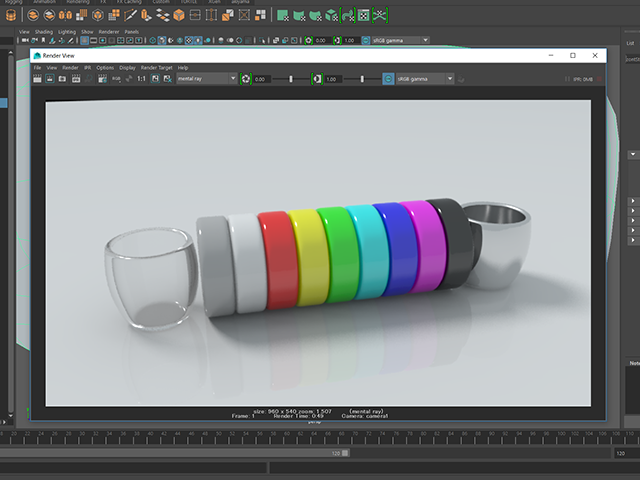
Task: Open renderer dropdown showing mental ray
Action: click(207, 78)
